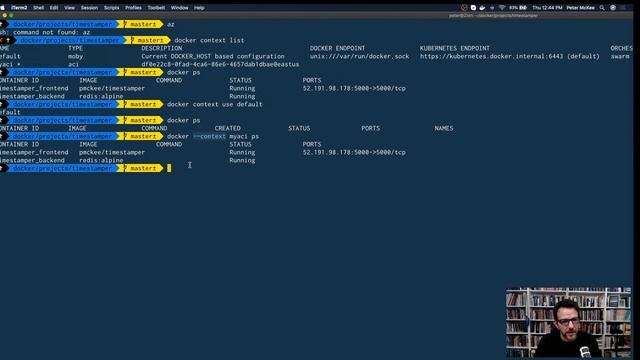This screenshot has height=360, width=640.
Task: Open the Wi-Fi status menu
Action: coord(502,7)
